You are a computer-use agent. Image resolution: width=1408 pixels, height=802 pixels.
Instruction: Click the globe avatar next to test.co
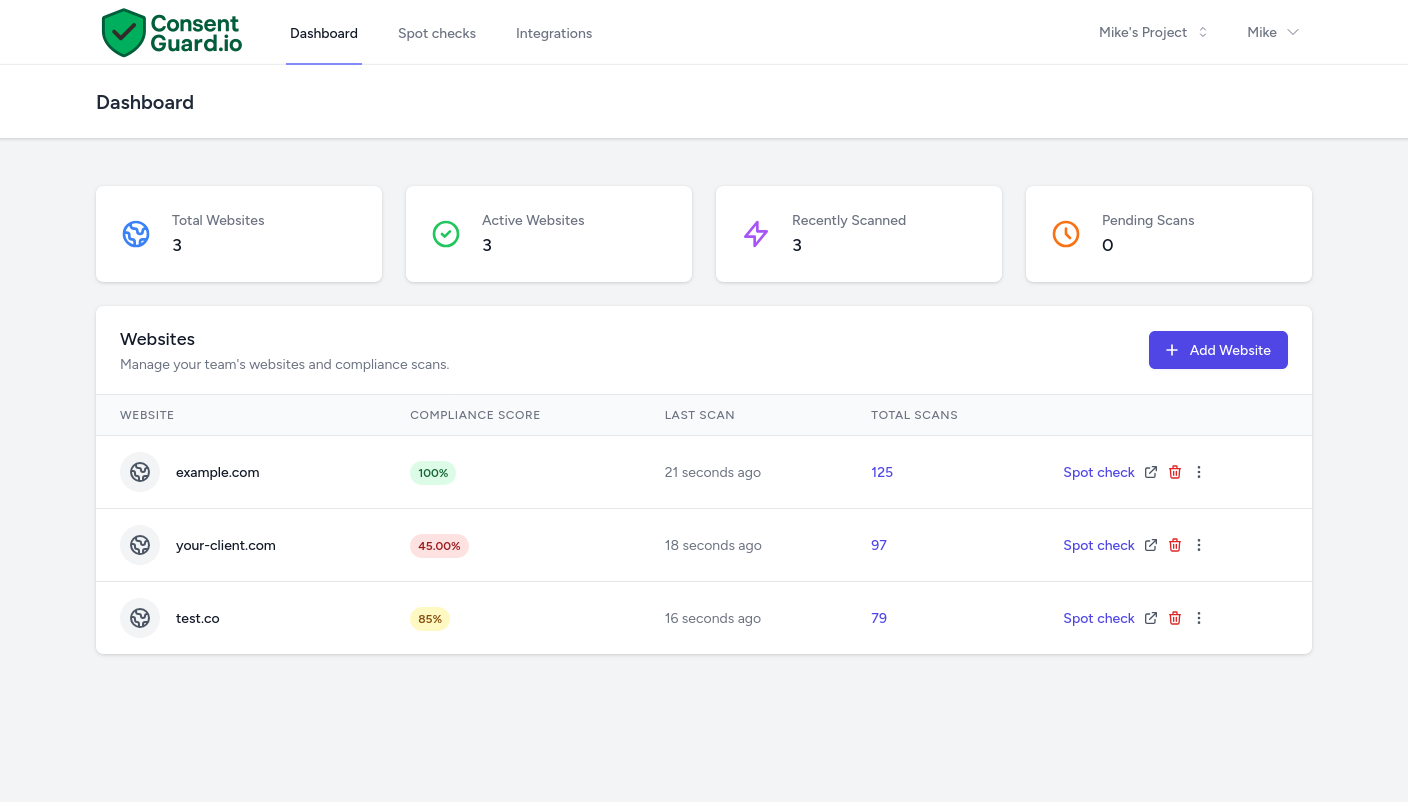tap(140, 617)
